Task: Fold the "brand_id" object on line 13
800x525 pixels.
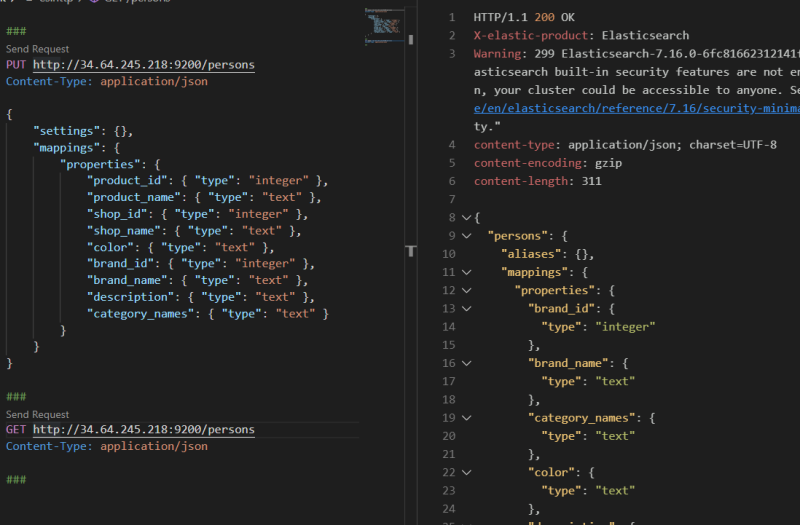Action: [466, 308]
